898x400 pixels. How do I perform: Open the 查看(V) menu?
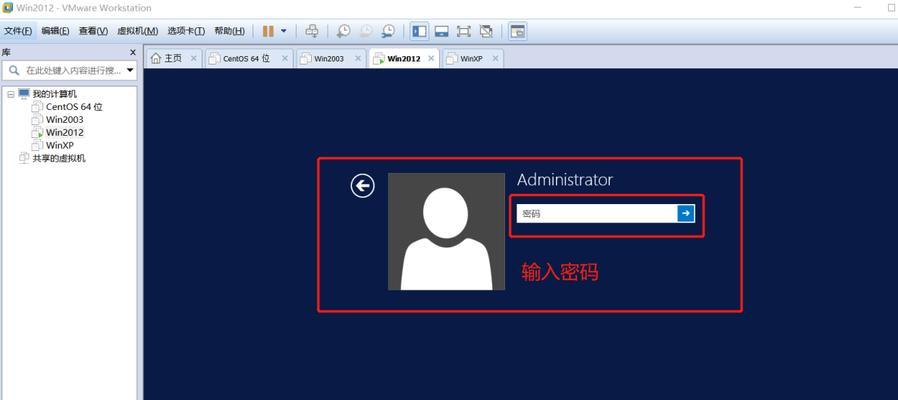[x=93, y=31]
